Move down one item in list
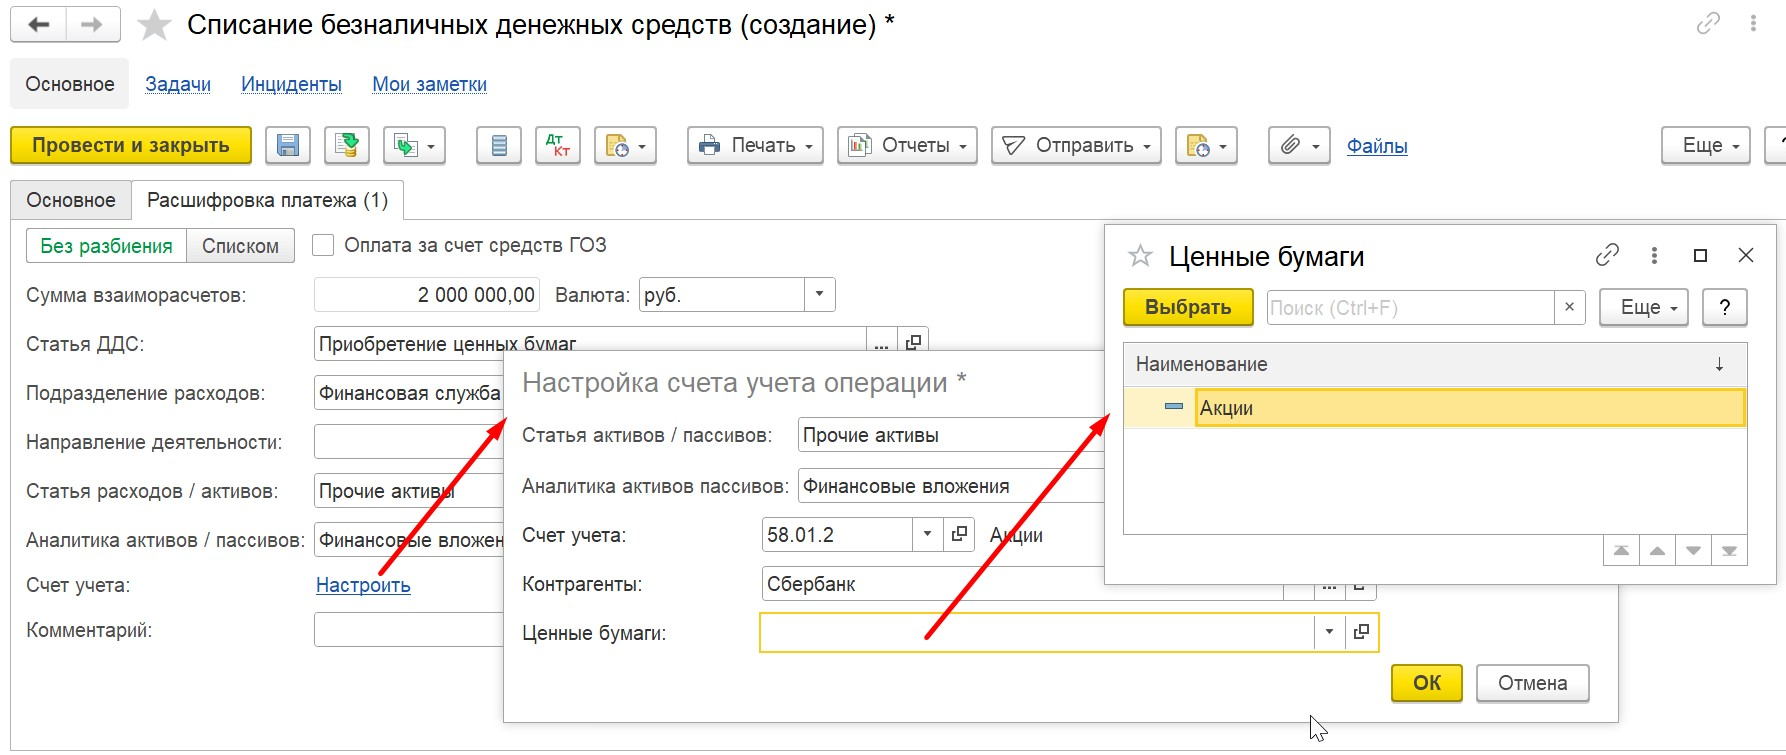This screenshot has height=755, width=1786. [1693, 551]
